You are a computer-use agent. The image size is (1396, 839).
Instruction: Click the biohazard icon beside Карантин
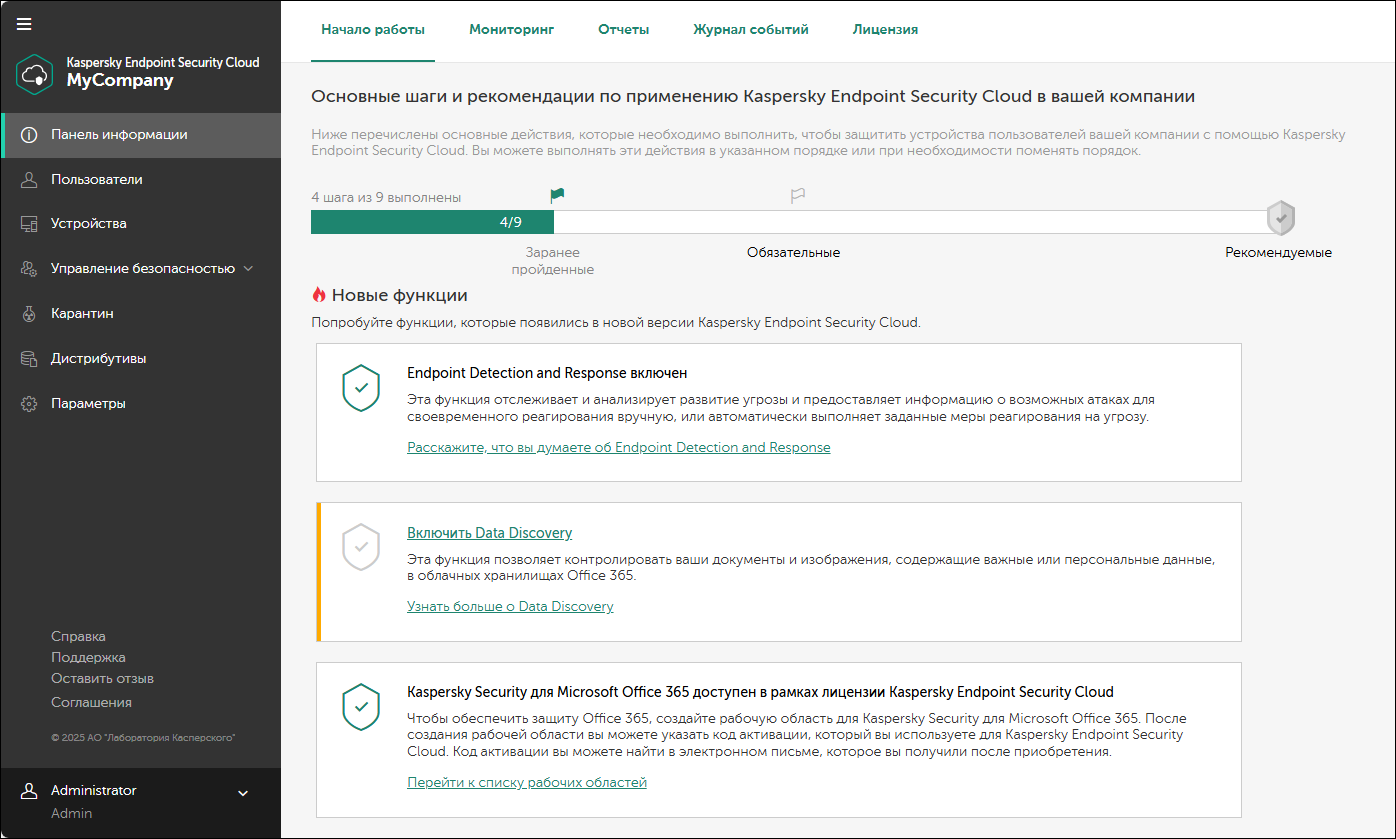pos(29,314)
